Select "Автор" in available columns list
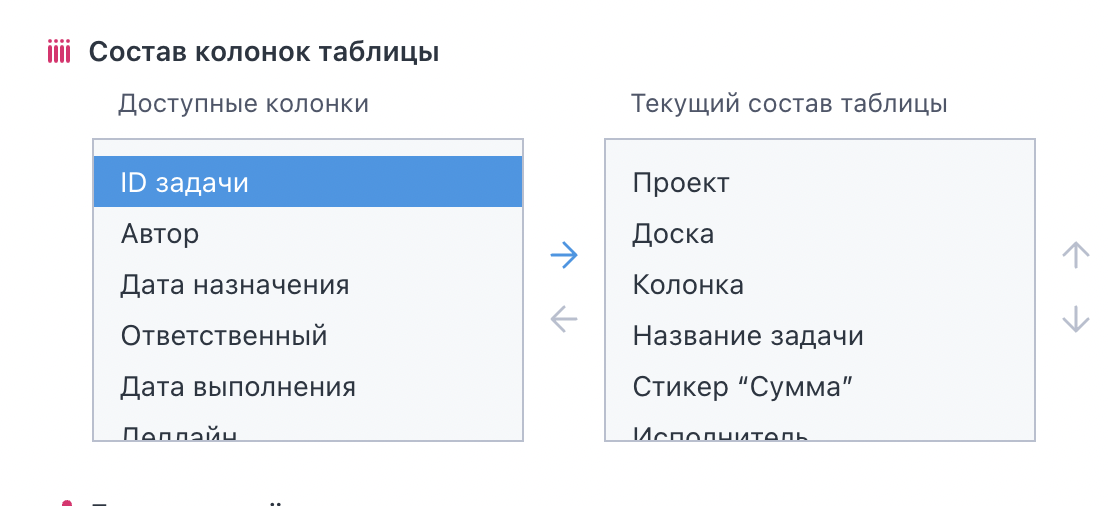The width and height of the screenshot is (1108, 506). click(308, 233)
